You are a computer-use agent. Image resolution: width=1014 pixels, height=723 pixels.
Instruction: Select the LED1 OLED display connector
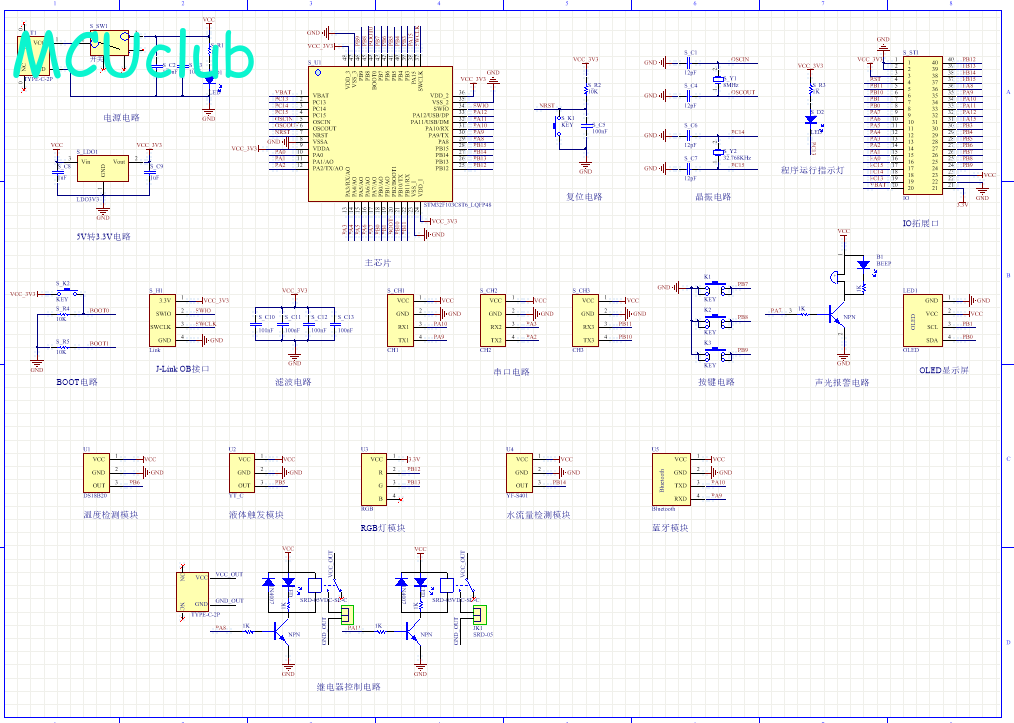[x=923, y=320]
